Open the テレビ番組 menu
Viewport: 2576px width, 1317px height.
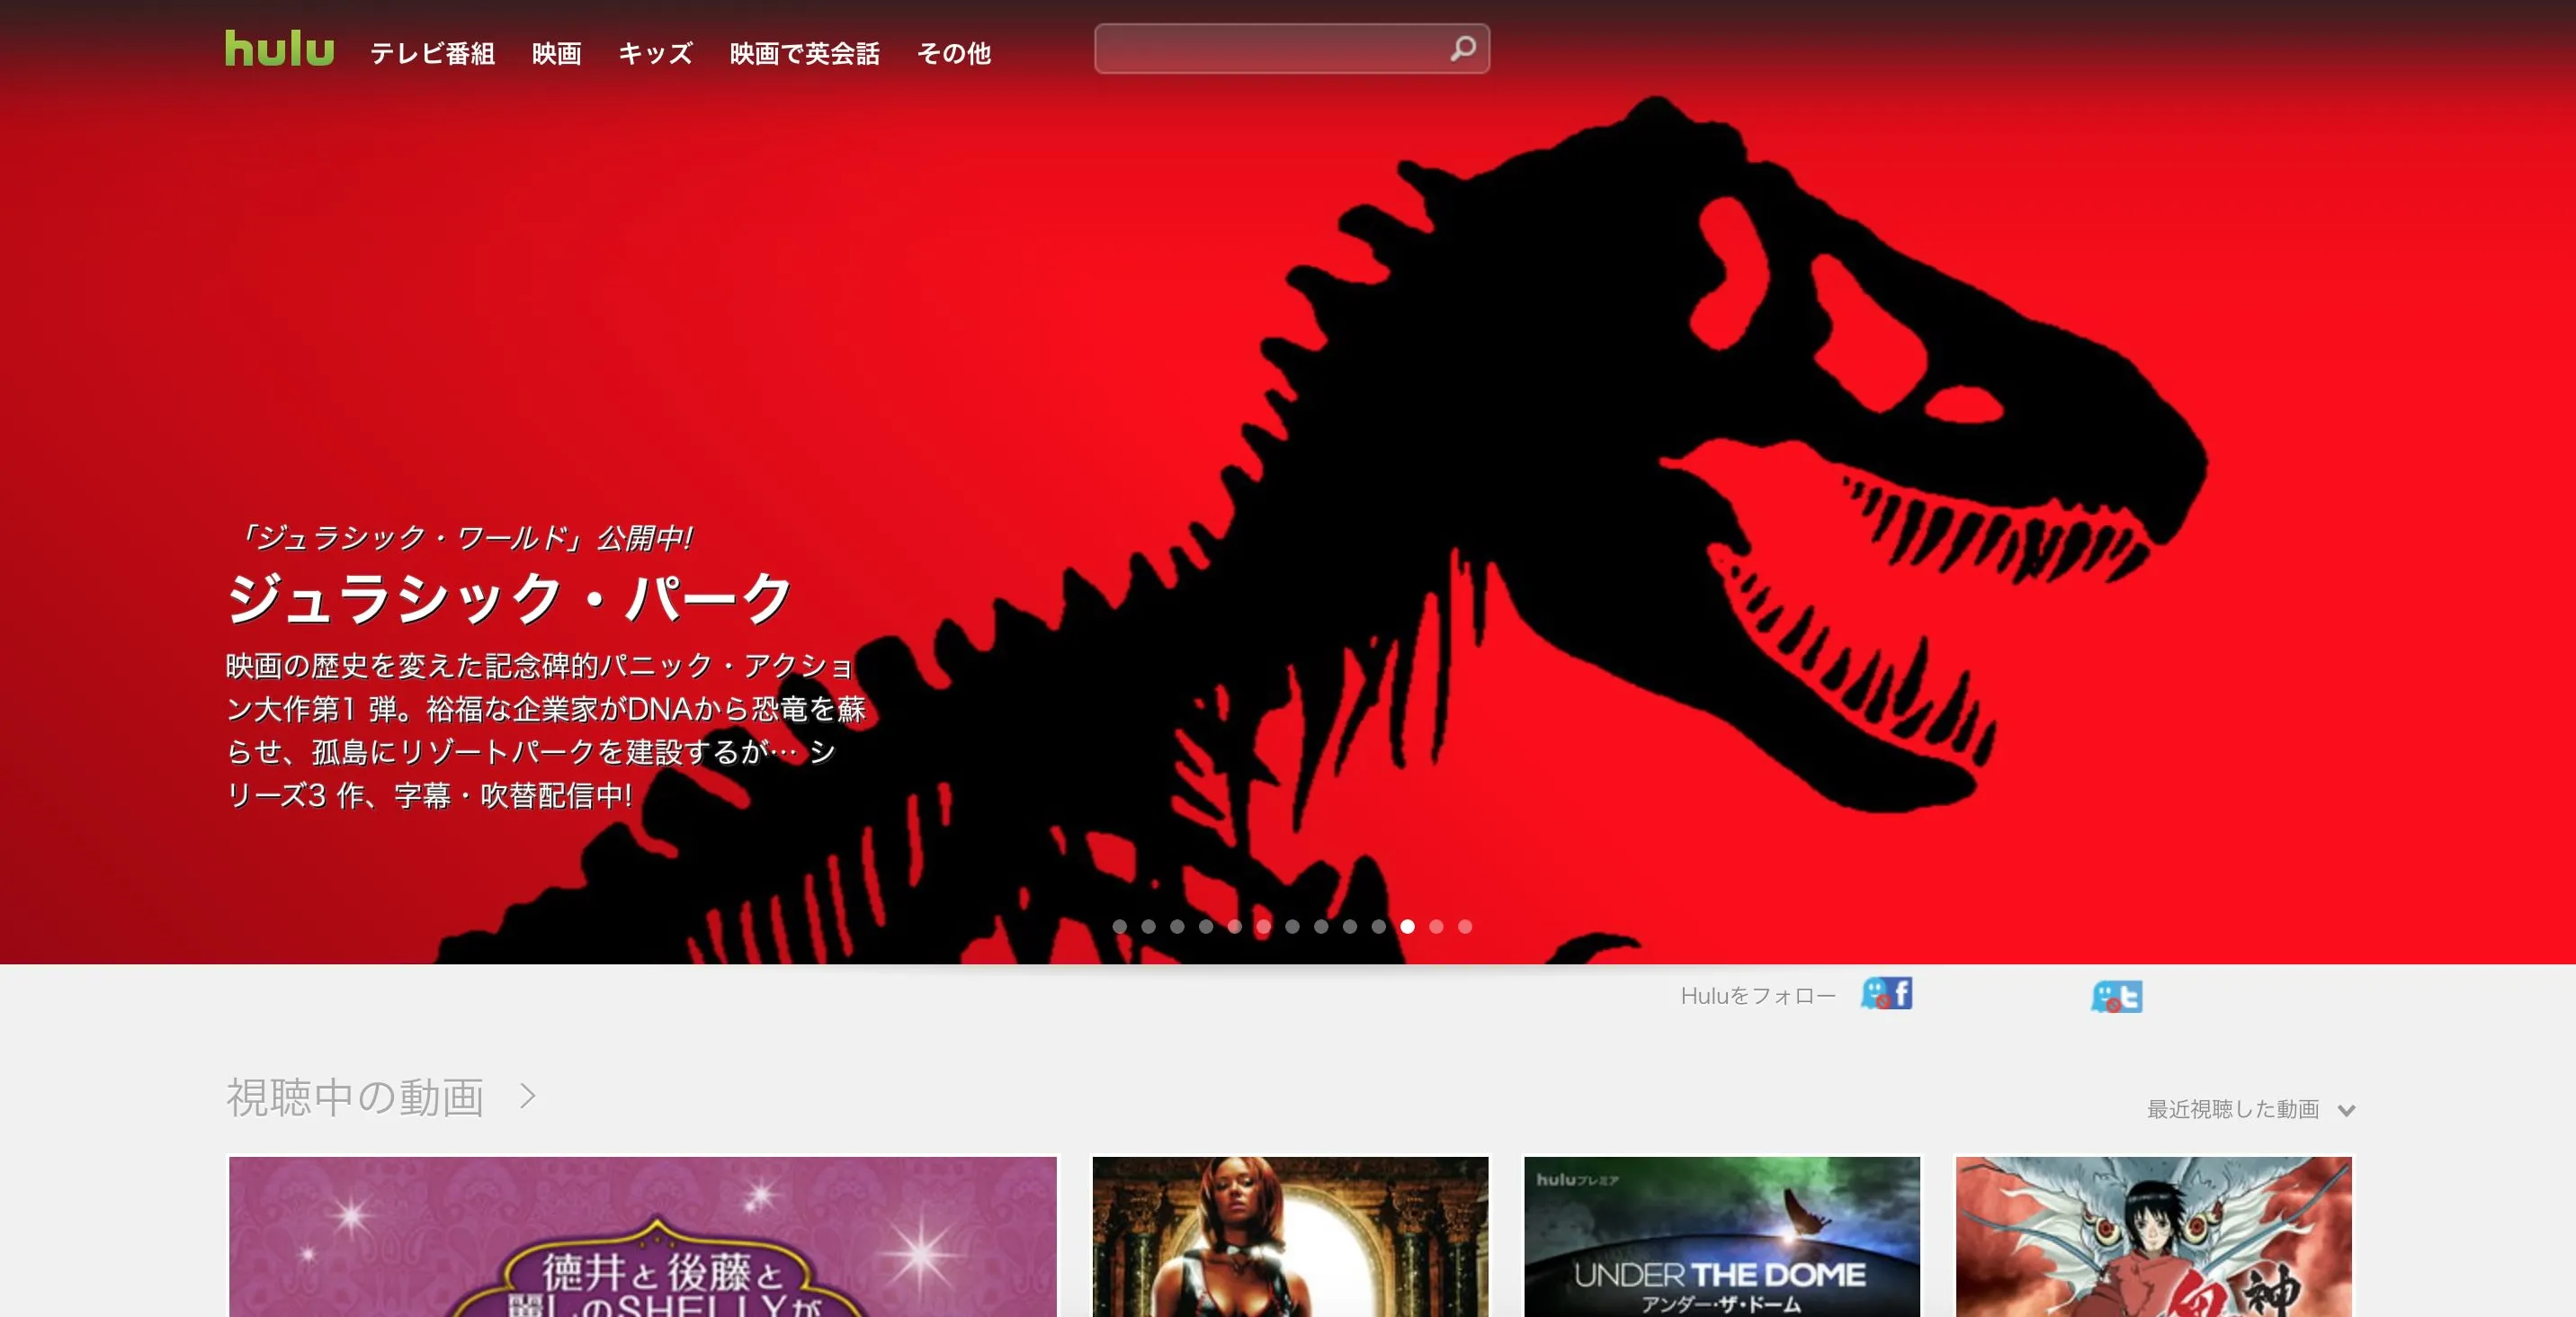coord(432,53)
